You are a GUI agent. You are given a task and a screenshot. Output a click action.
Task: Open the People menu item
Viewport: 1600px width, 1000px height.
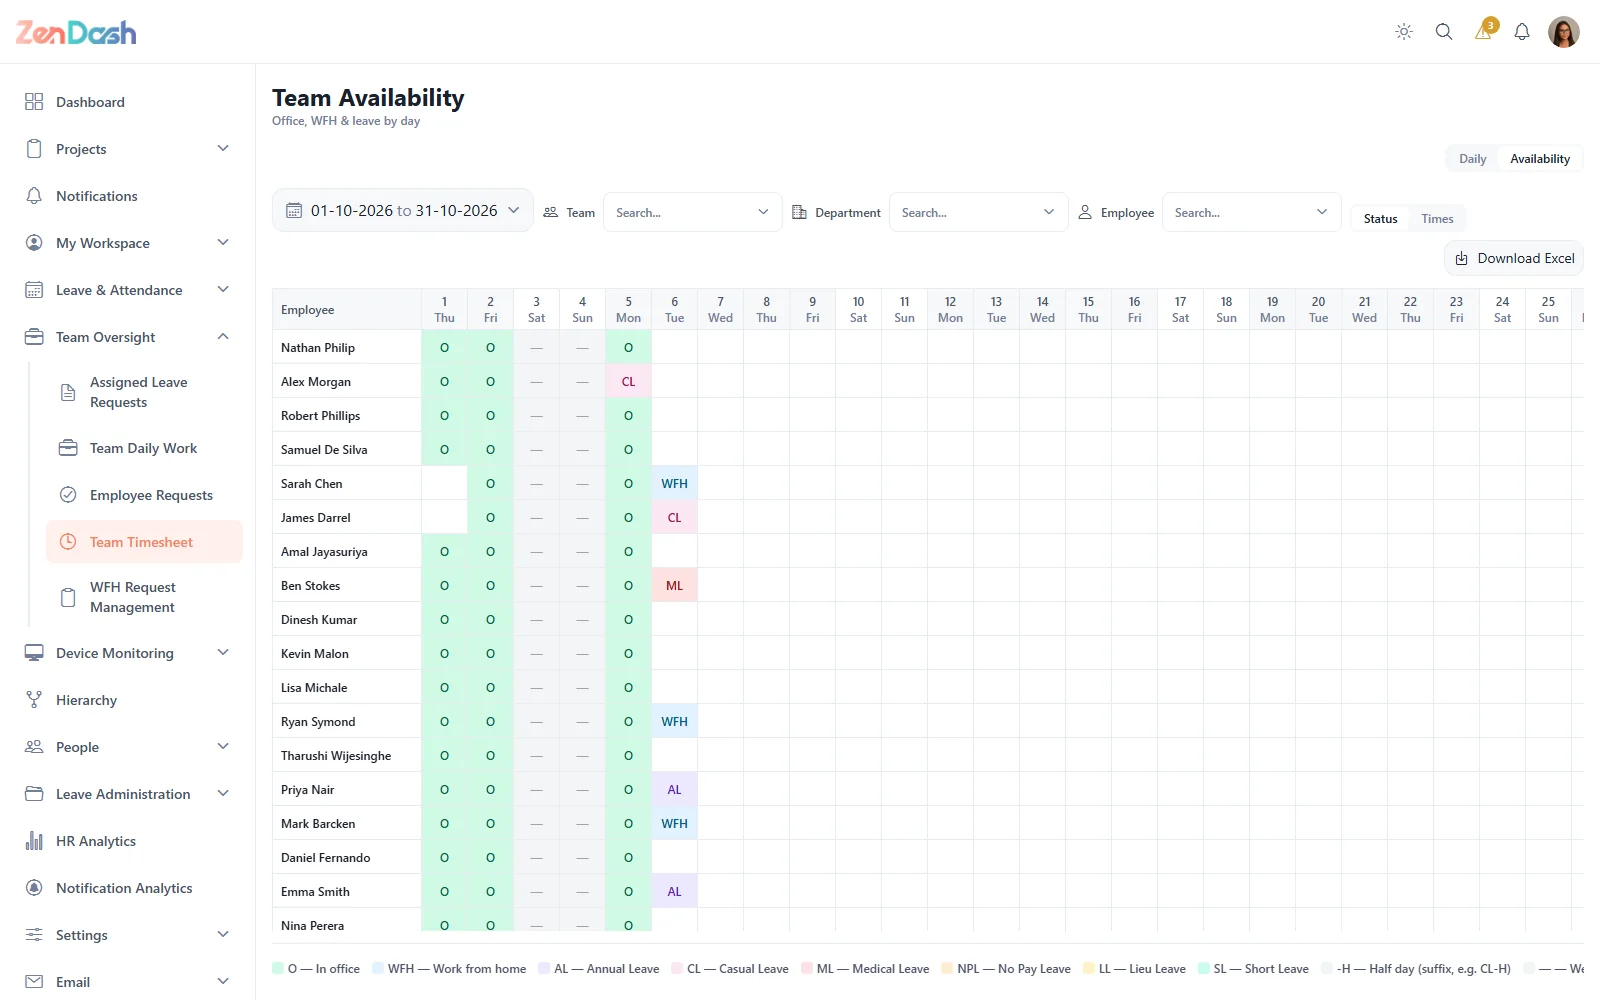tap(128, 747)
